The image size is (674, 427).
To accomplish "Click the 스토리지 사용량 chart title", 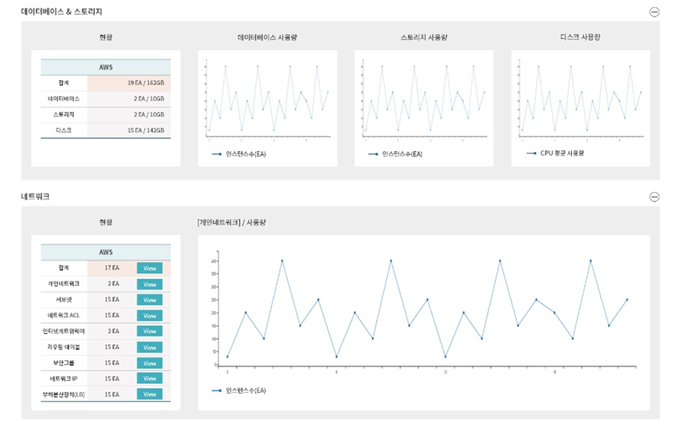I will pos(424,37).
